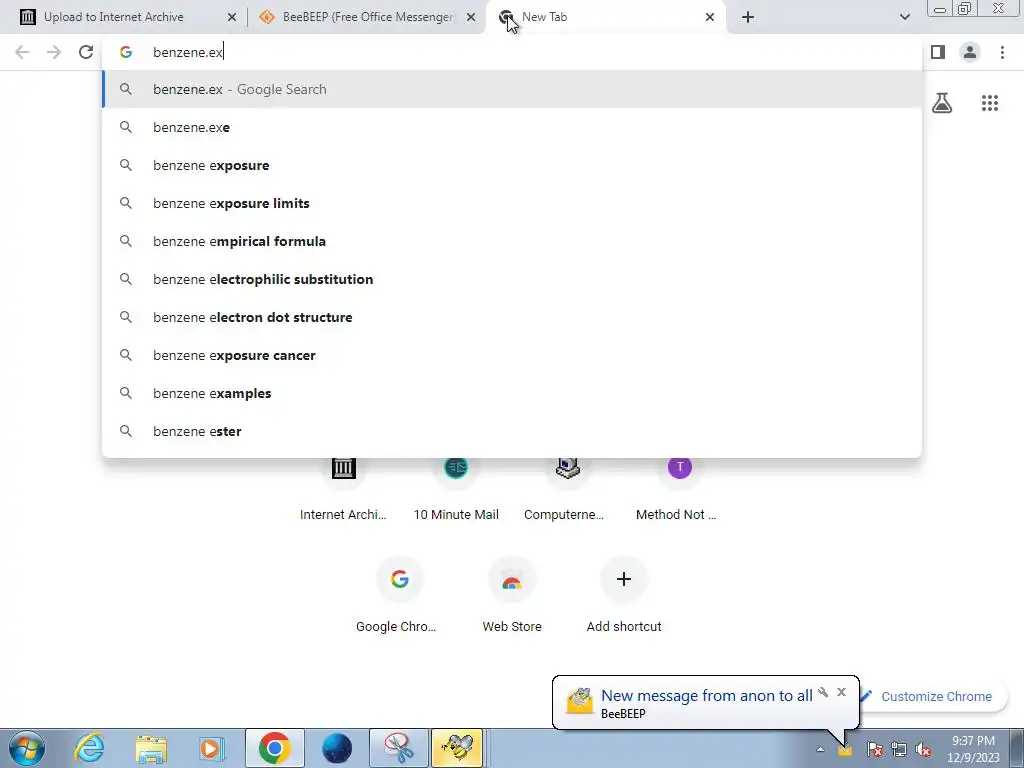Open the Web Store shortcut tile

(511, 593)
